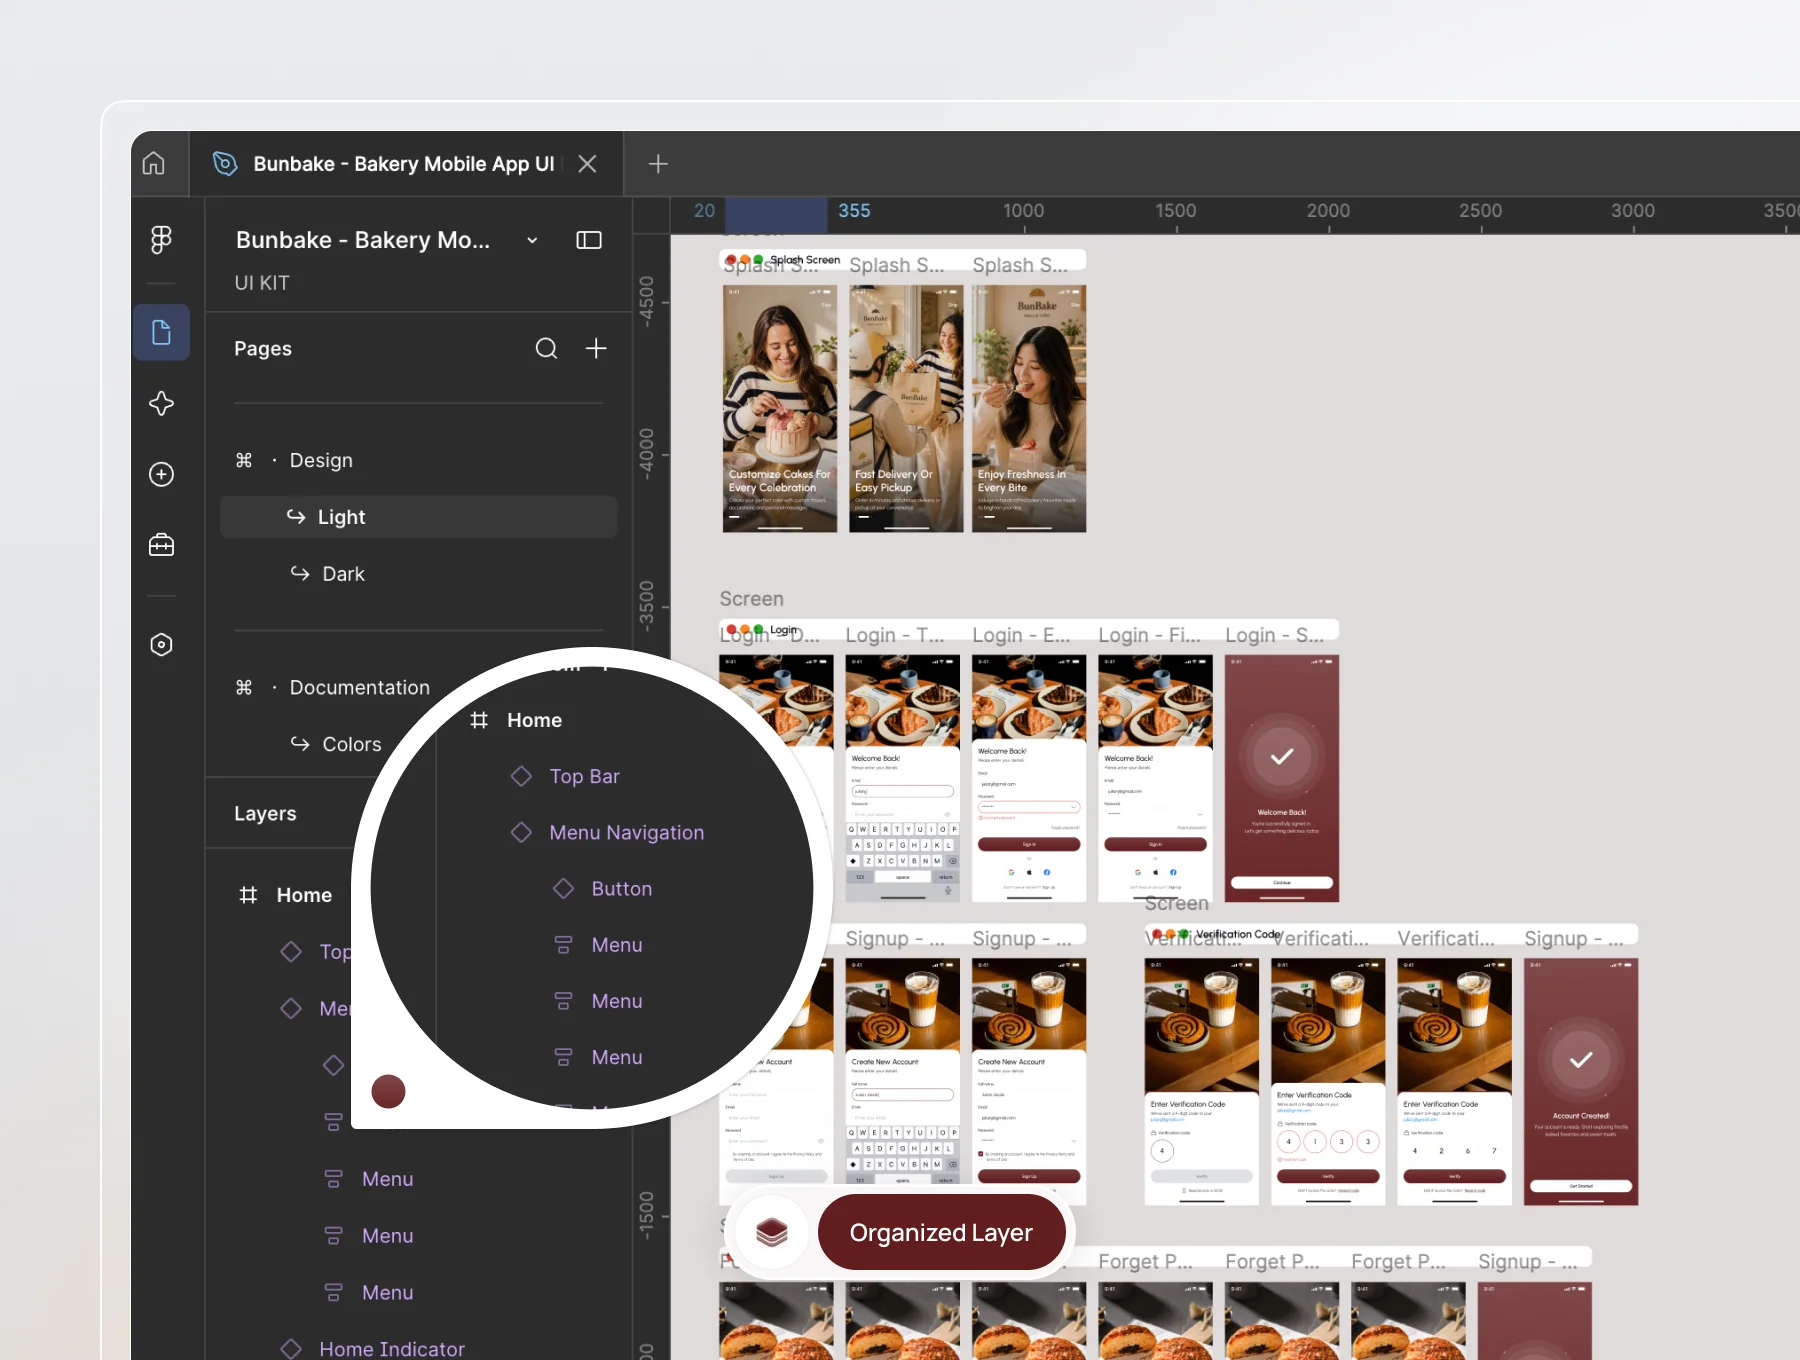Click the Splash Screen section label
The image size is (1800, 1360).
pyautogui.click(x=804, y=260)
